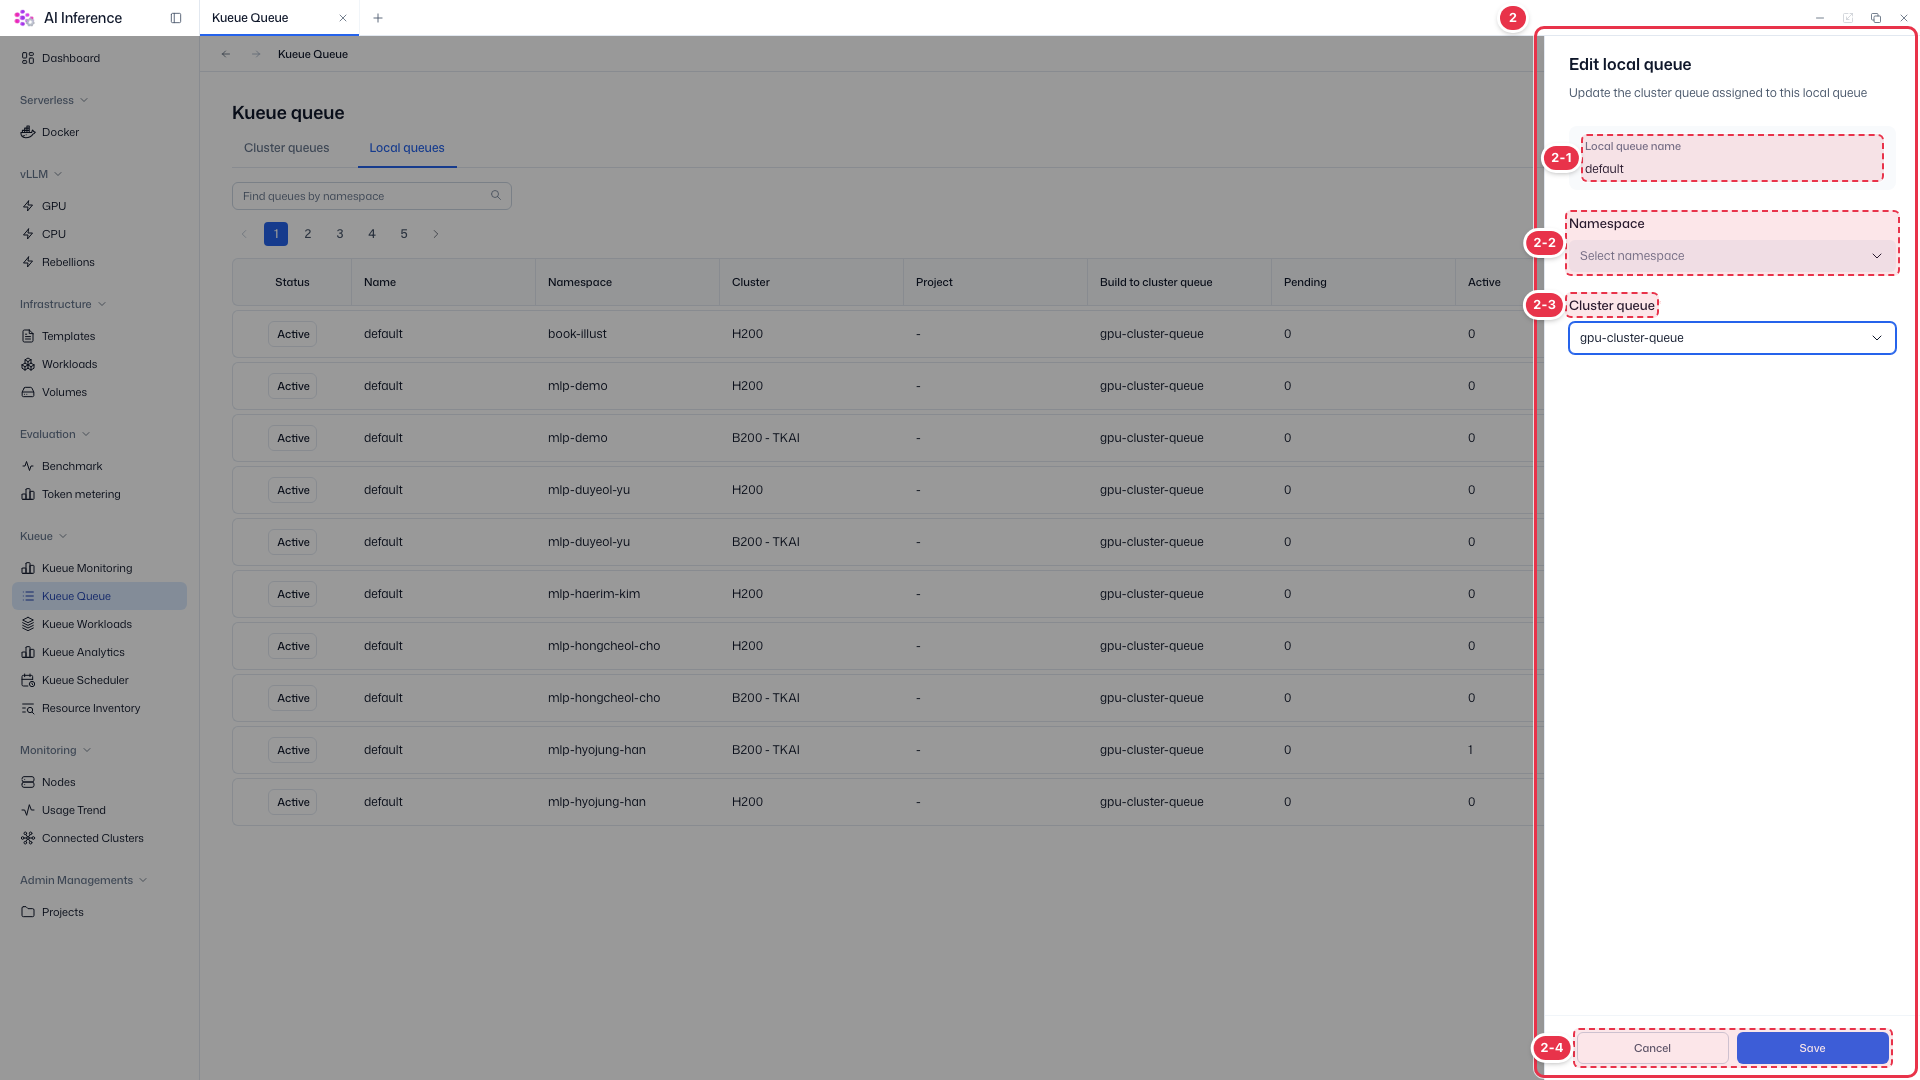Add a new tab with plus icon

pyautogui.click(x=378, y=18)
